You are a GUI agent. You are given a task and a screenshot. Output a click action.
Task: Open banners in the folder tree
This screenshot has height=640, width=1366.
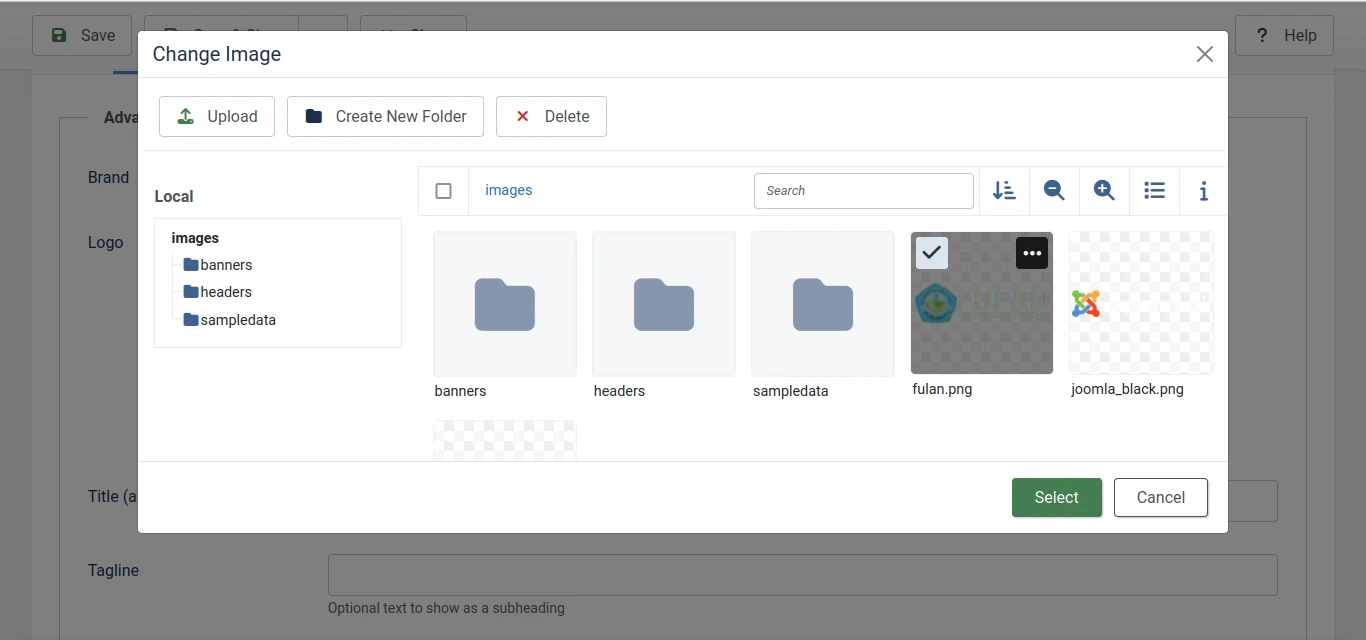click(218, 265)
